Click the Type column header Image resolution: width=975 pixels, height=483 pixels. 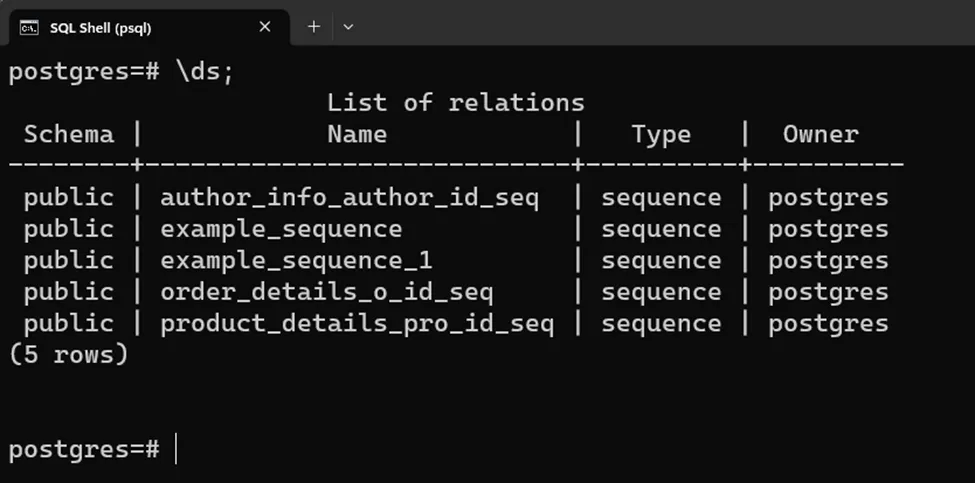(x=660, y=134)
